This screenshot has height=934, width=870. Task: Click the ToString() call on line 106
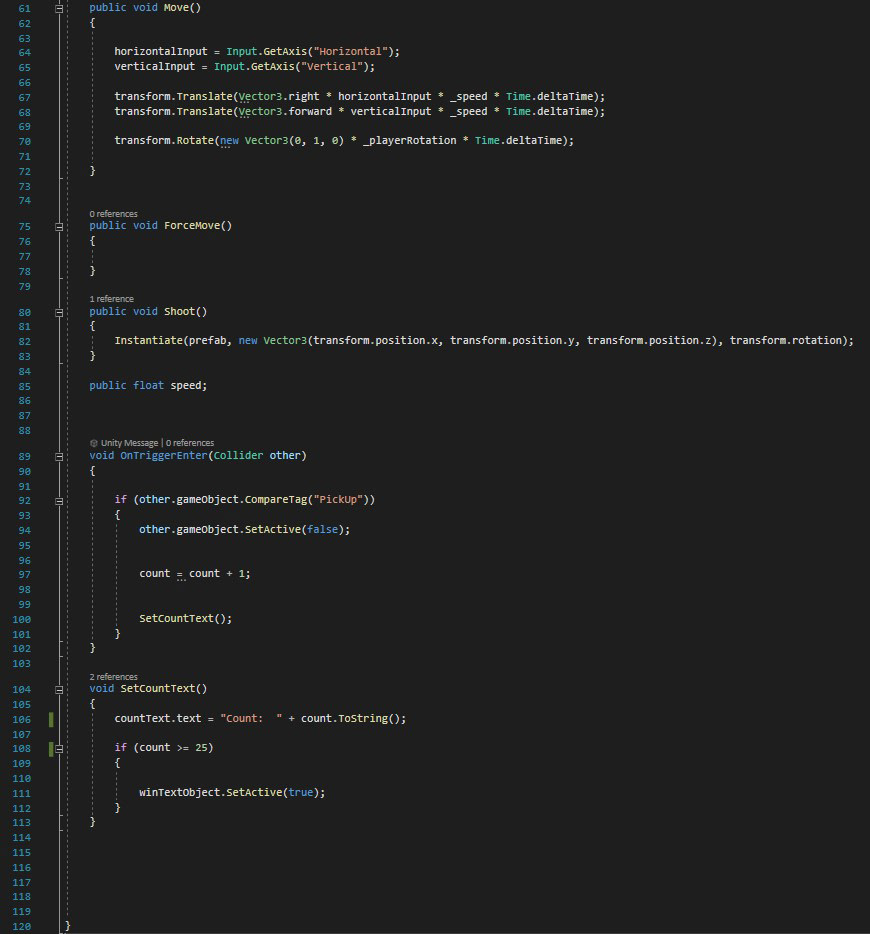point(369,719)
